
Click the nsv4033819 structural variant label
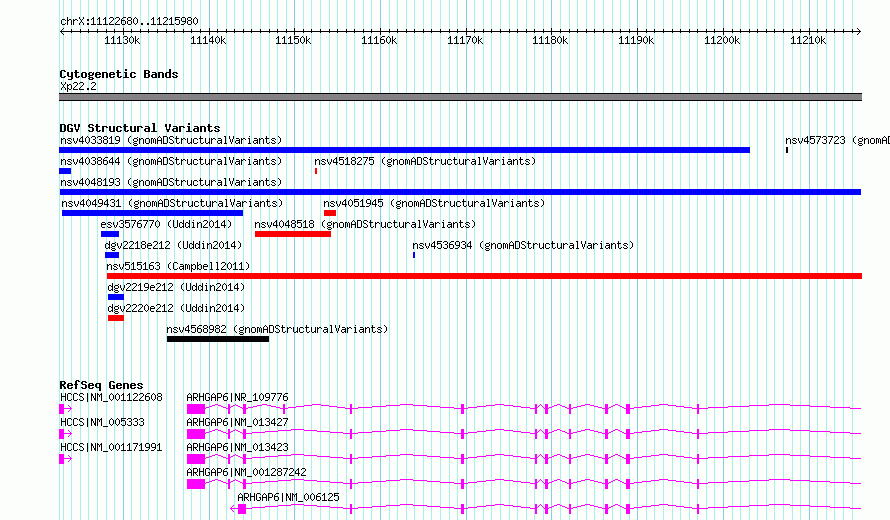tap(171, 140)
